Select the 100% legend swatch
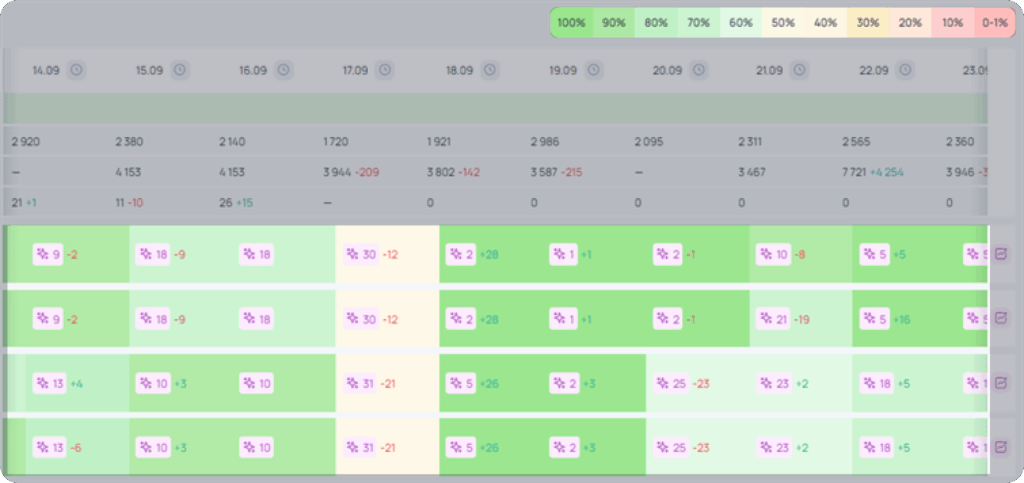This screenshot has height=483, width=1024. pyautogui.click(x=571, y=23)
